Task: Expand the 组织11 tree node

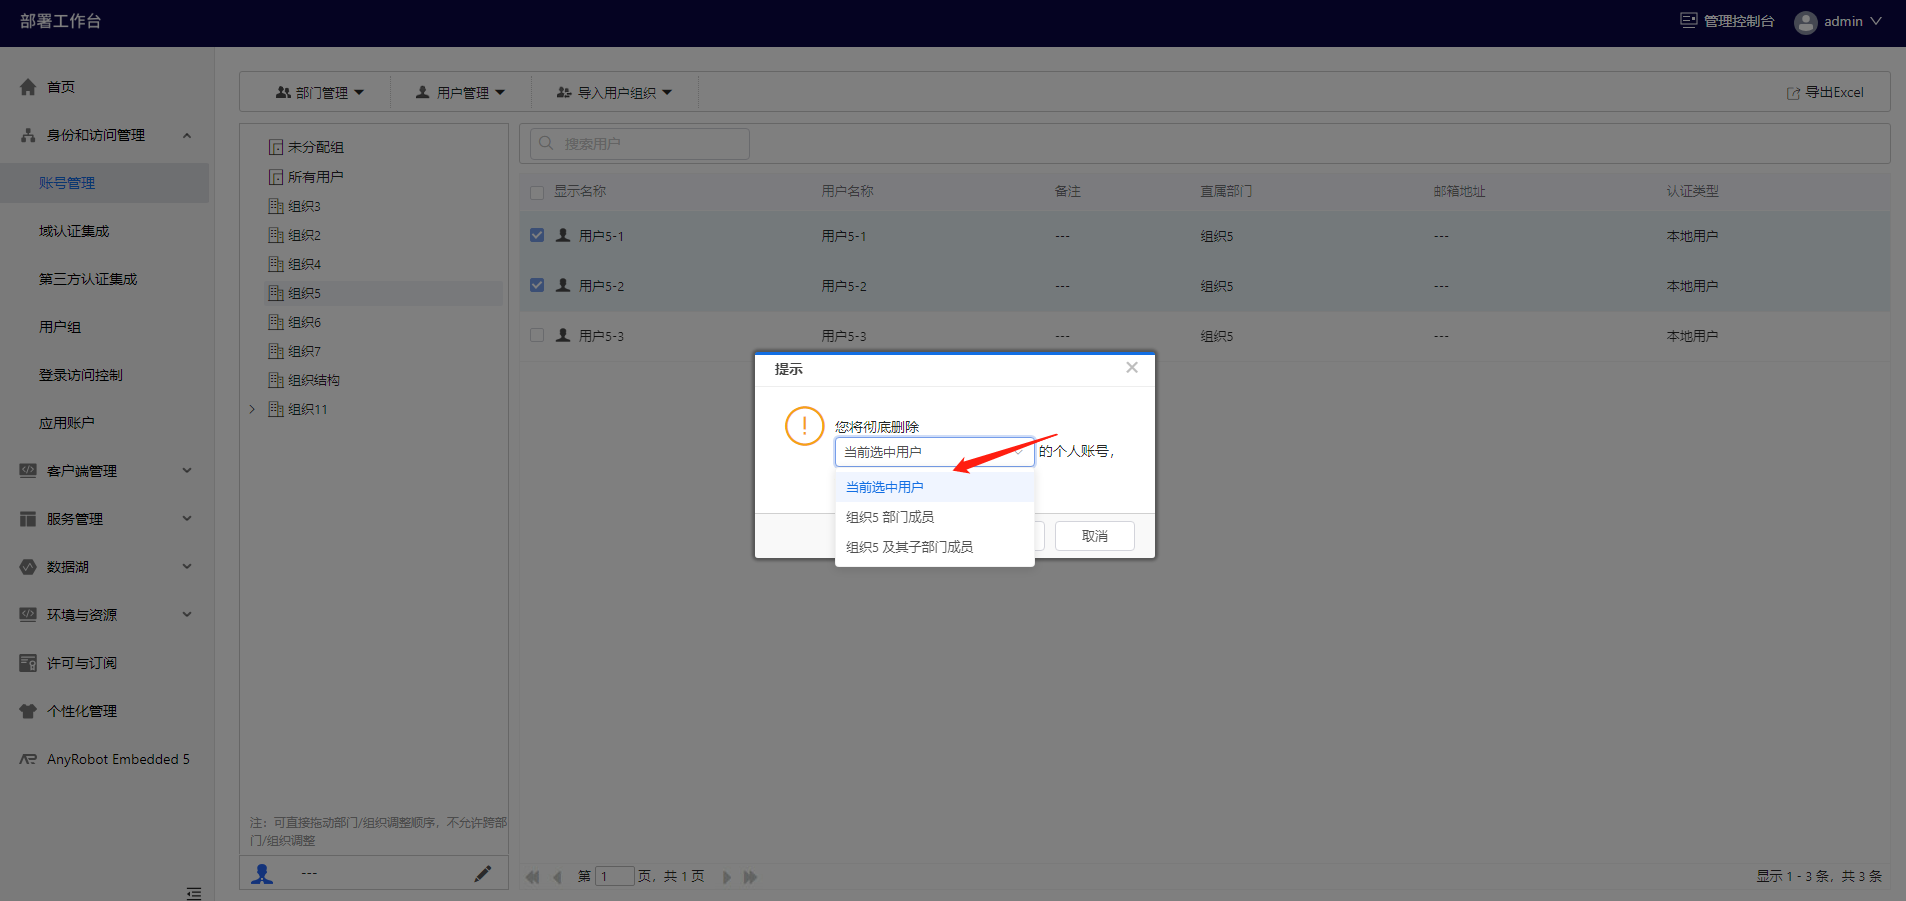Action: pyautogui.click(x=252, y=409)
